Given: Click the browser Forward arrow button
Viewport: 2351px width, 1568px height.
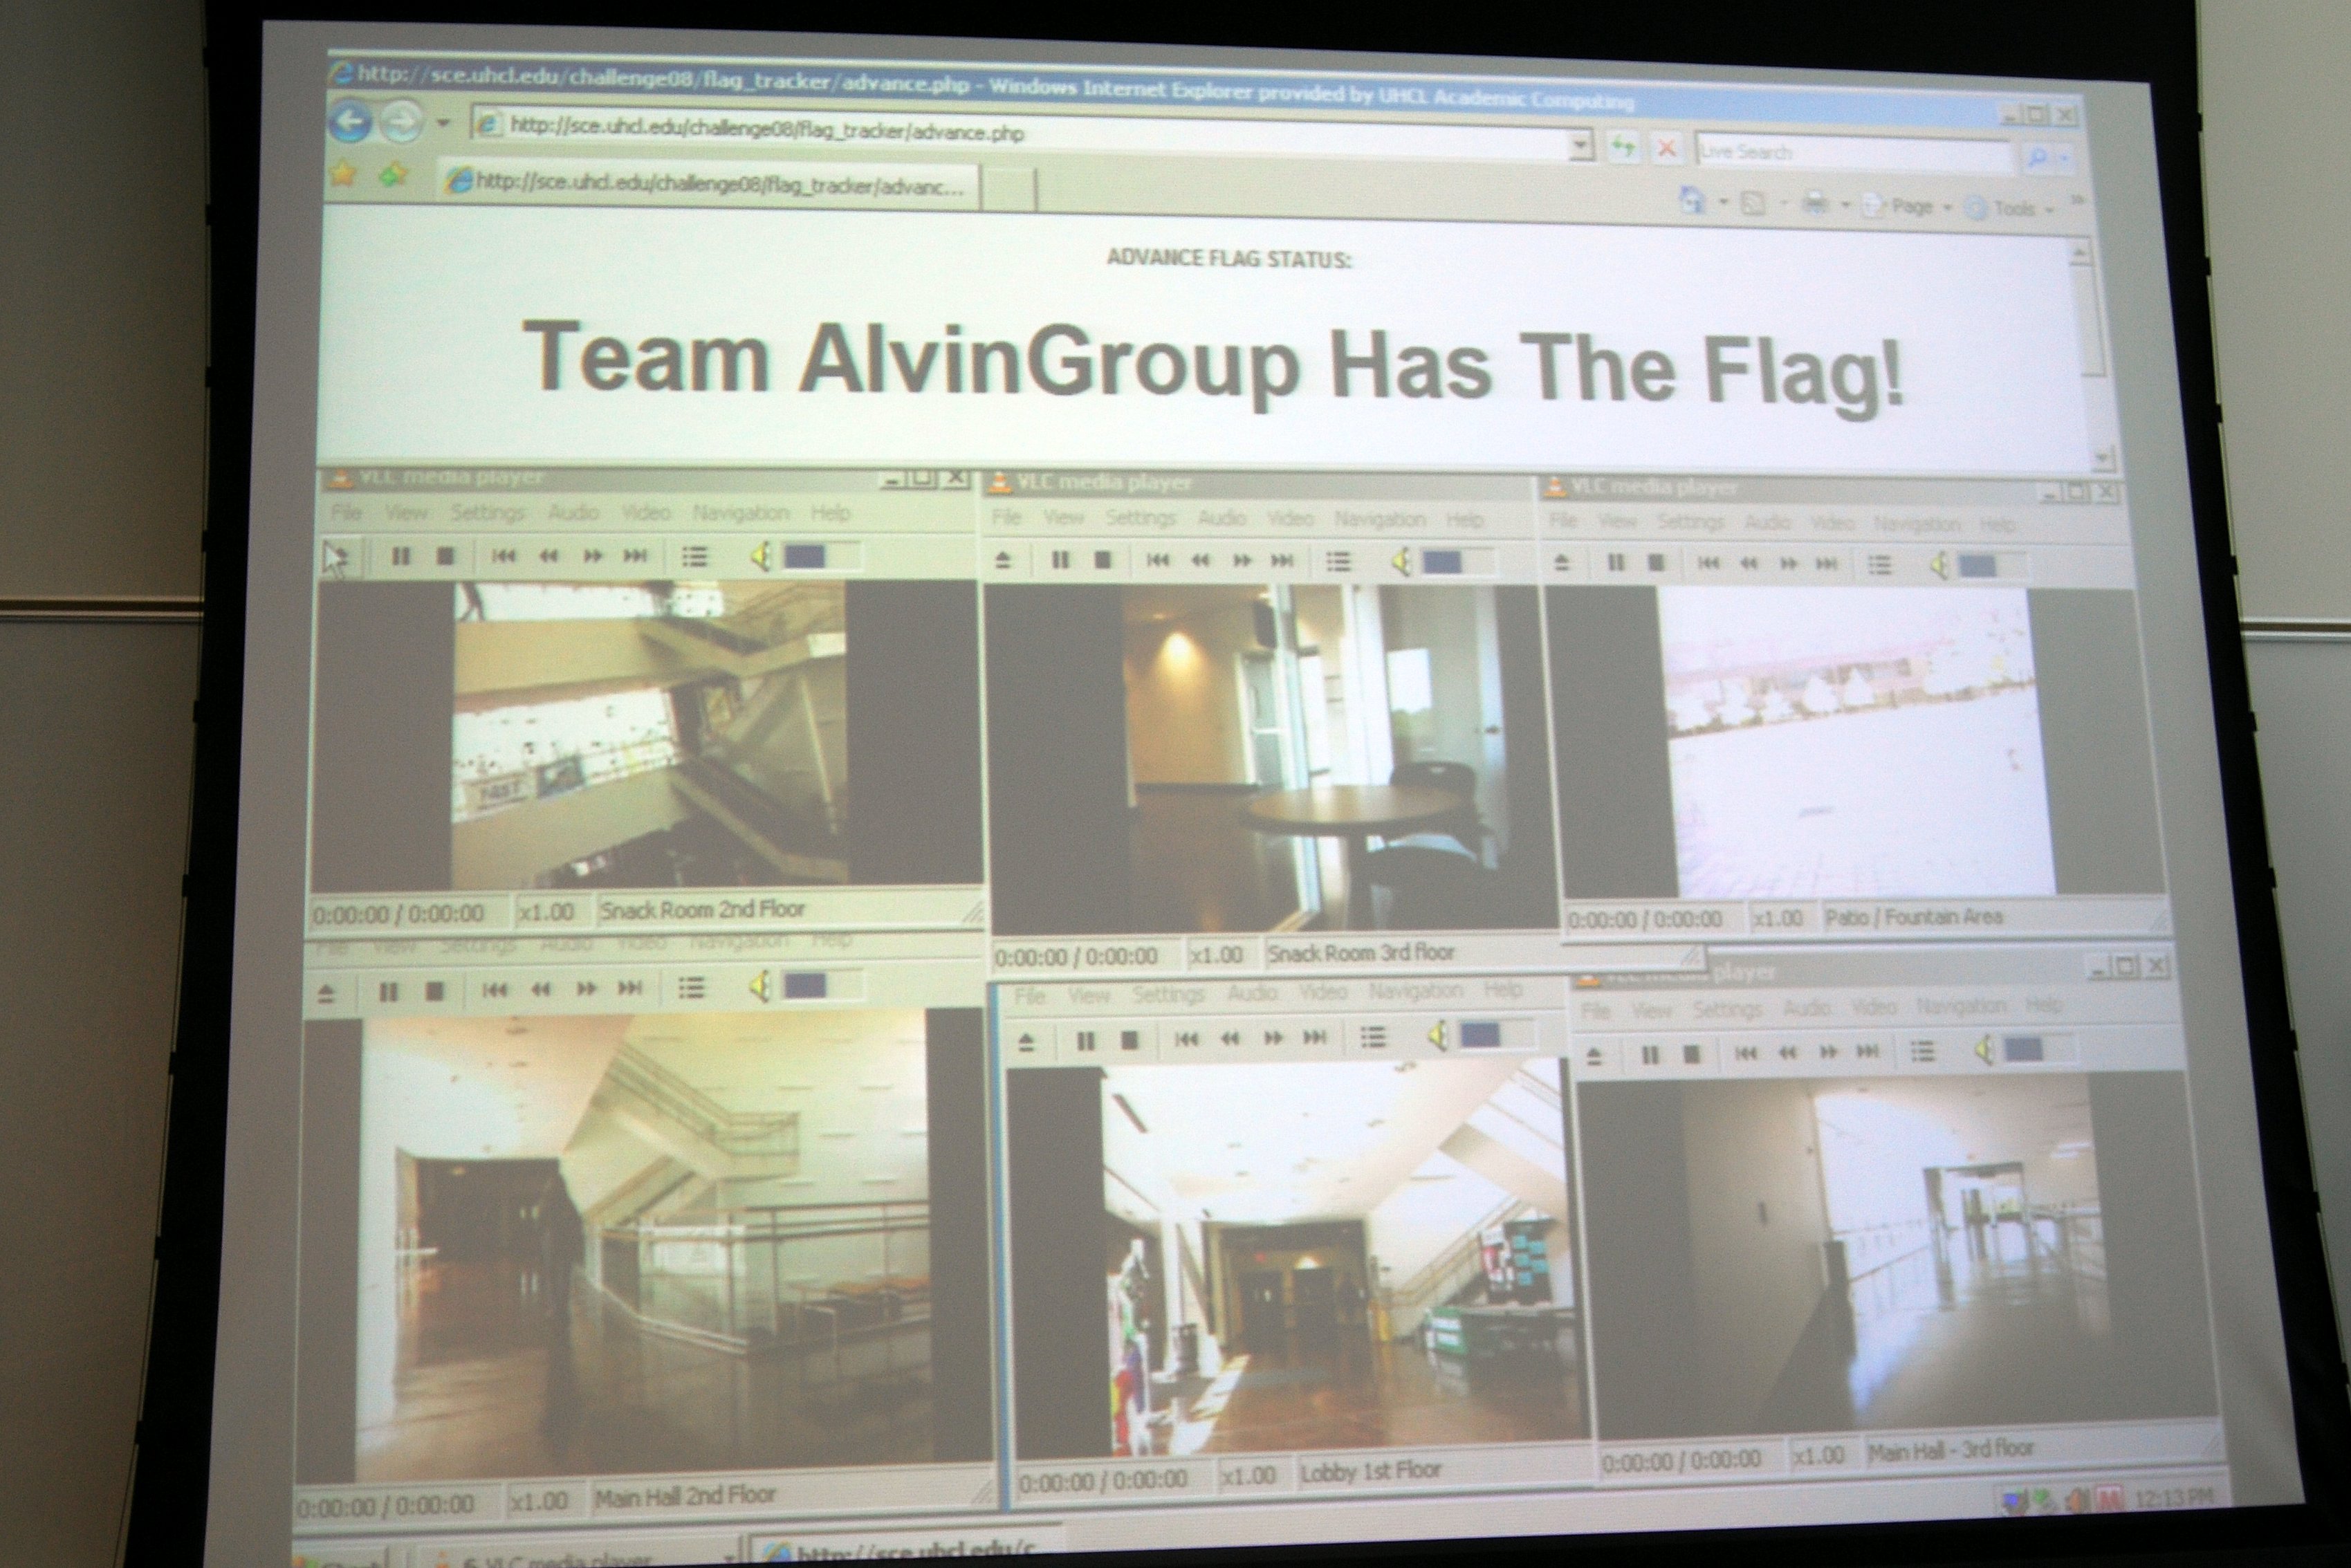Looking at the screenshot, I should click(402, 123).
